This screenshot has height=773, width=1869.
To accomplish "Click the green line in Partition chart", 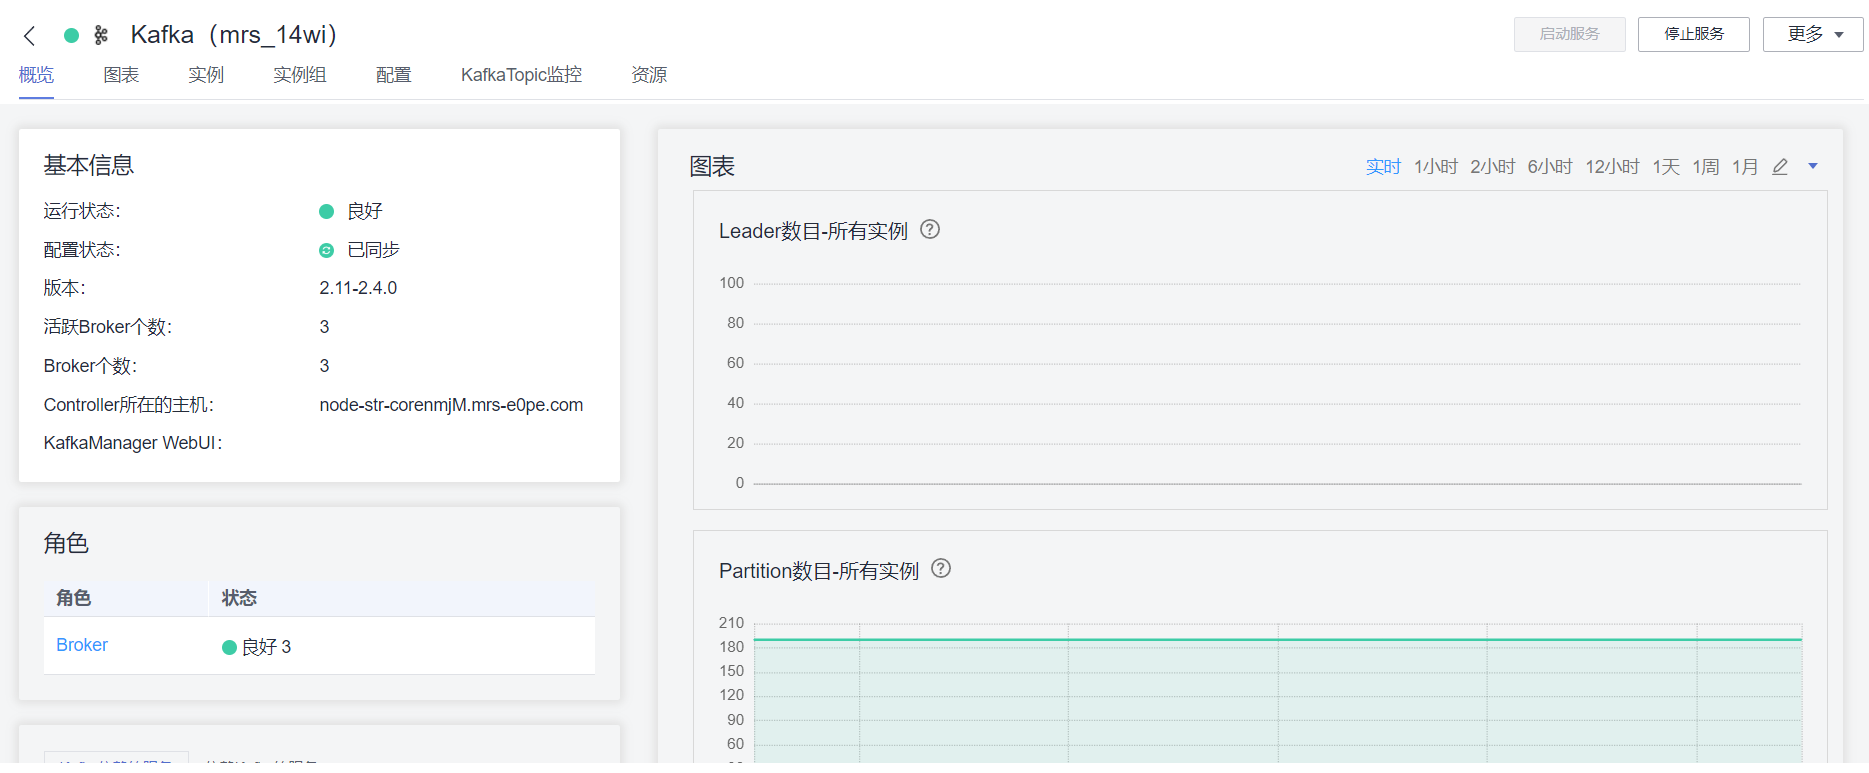I will pyautogui.click(x=1277, y=639).
